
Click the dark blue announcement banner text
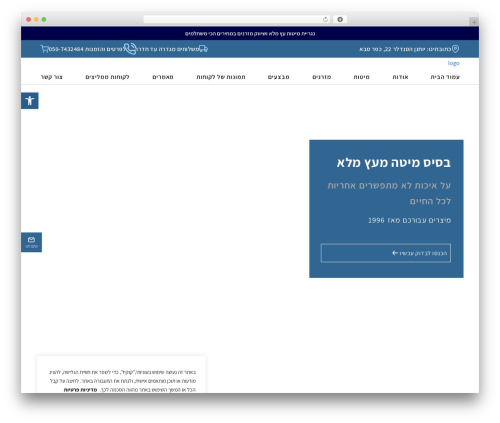pos(250,34)
